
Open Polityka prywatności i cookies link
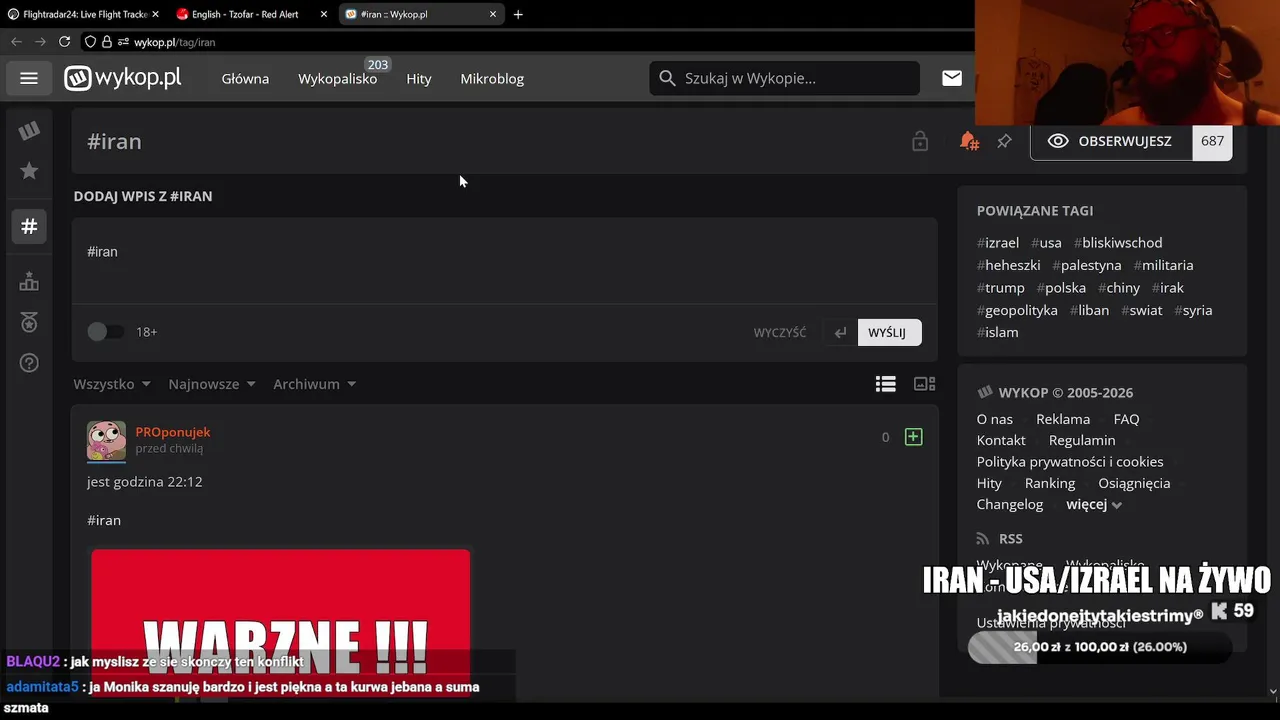click(1070, 462)
